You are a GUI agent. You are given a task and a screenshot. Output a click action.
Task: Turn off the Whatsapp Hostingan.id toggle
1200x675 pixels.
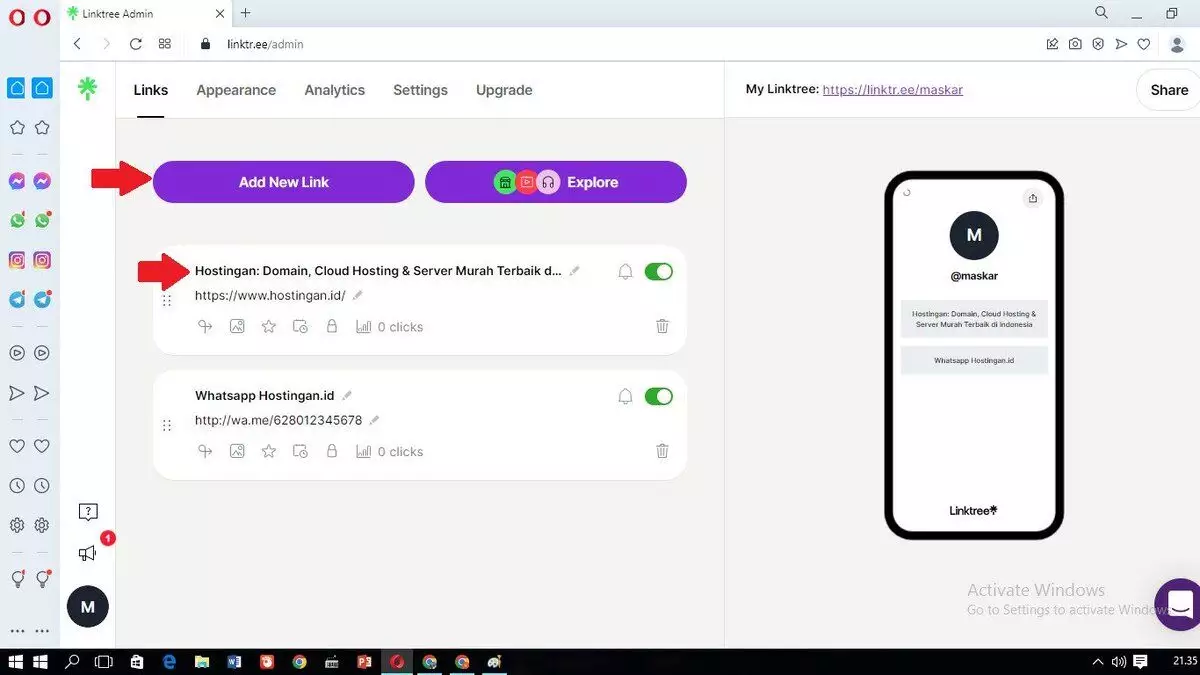pyautogui.click(x=659, y=397)
